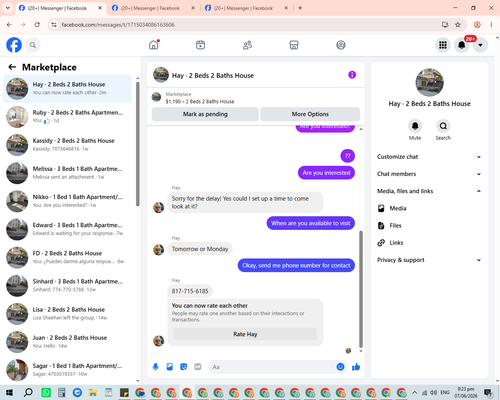Show hidden system tray icons
The width and height of the screenshot is (500, 400).
414,392
